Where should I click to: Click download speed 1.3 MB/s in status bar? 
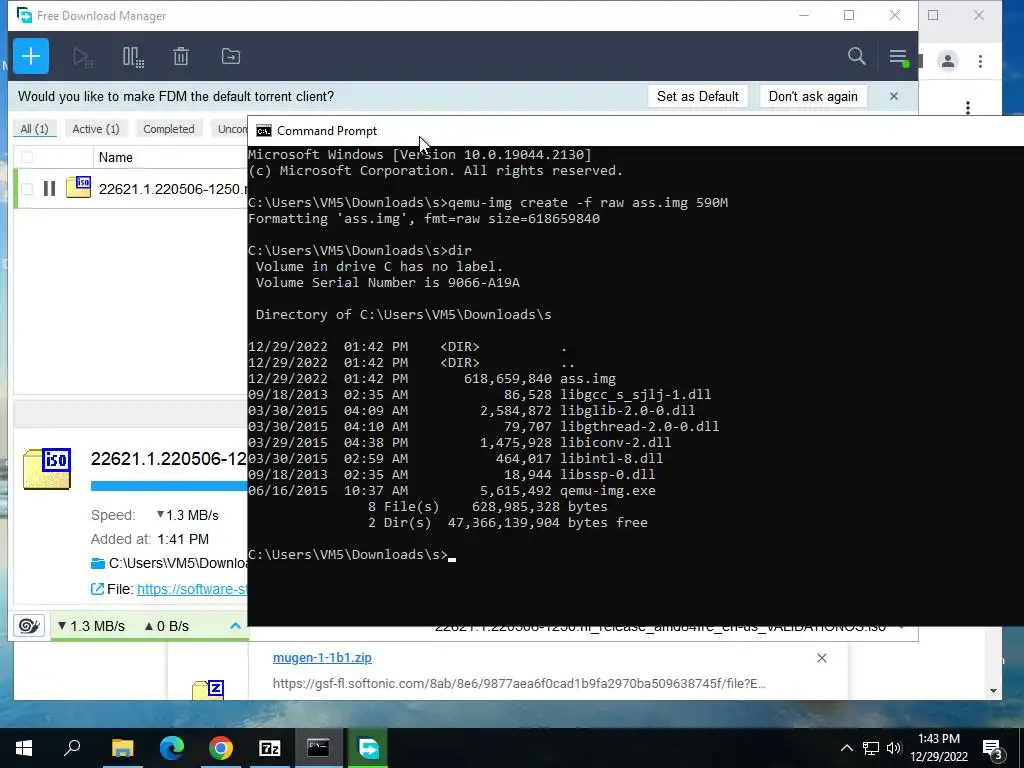point(91,626)
